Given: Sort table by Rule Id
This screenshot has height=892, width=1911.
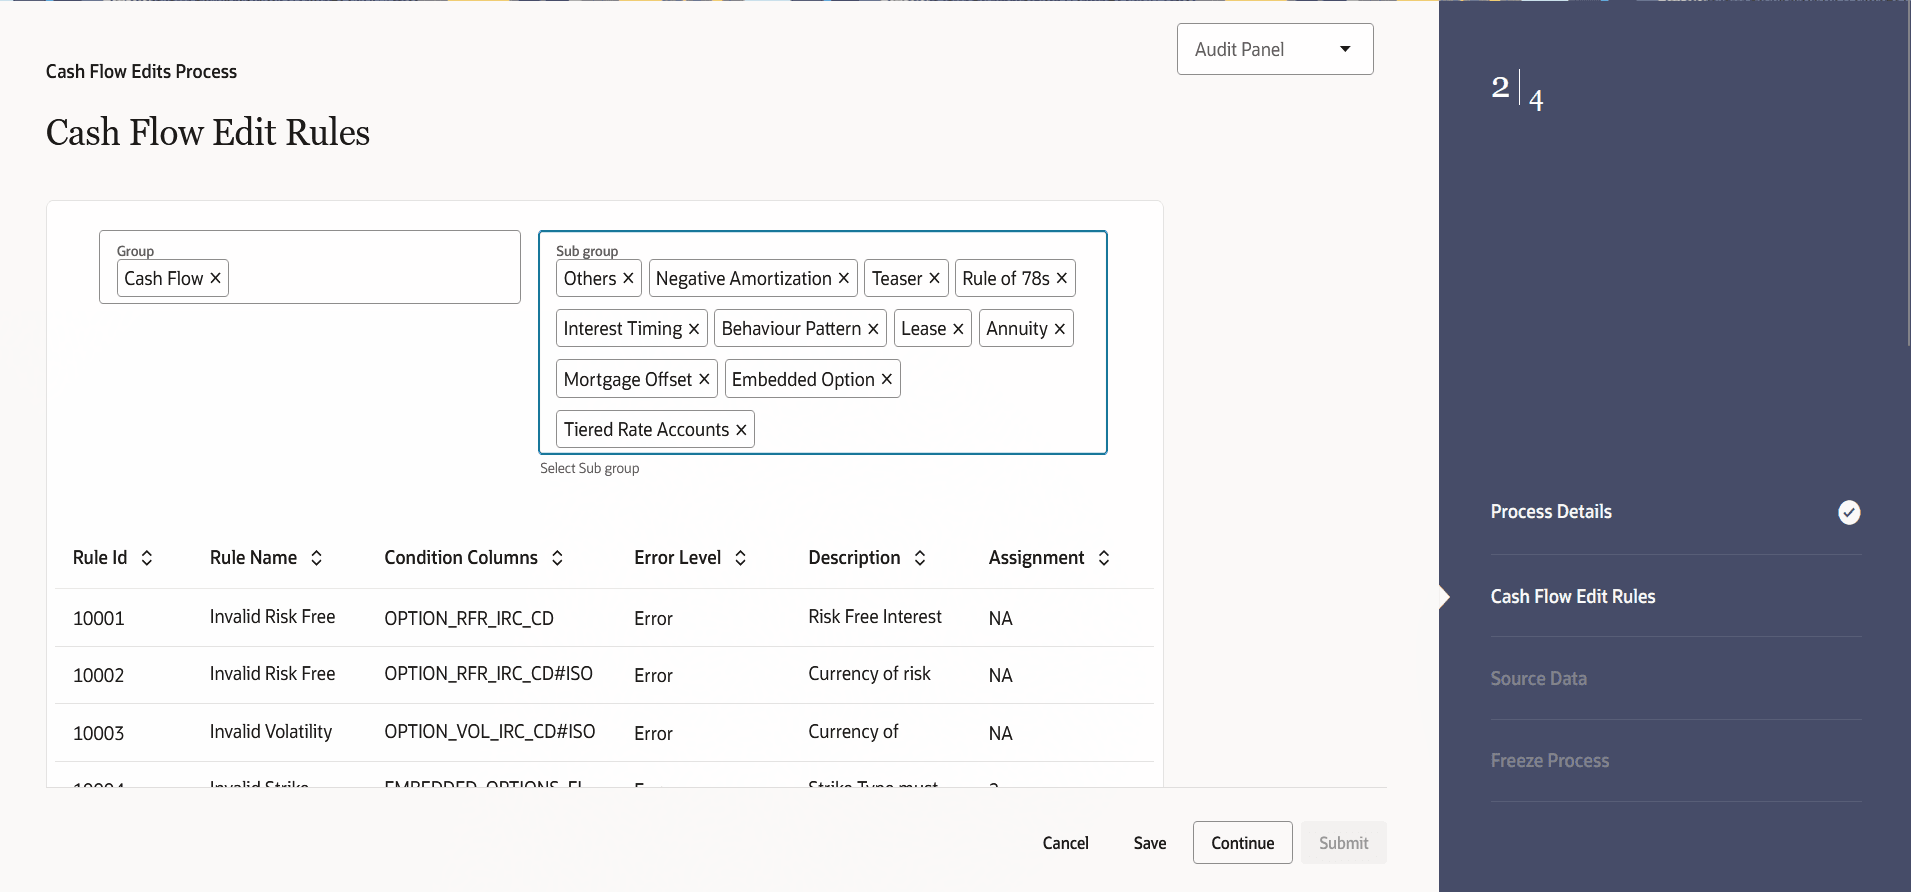Looking at the screenshot, I should click(x=147, y=558).
